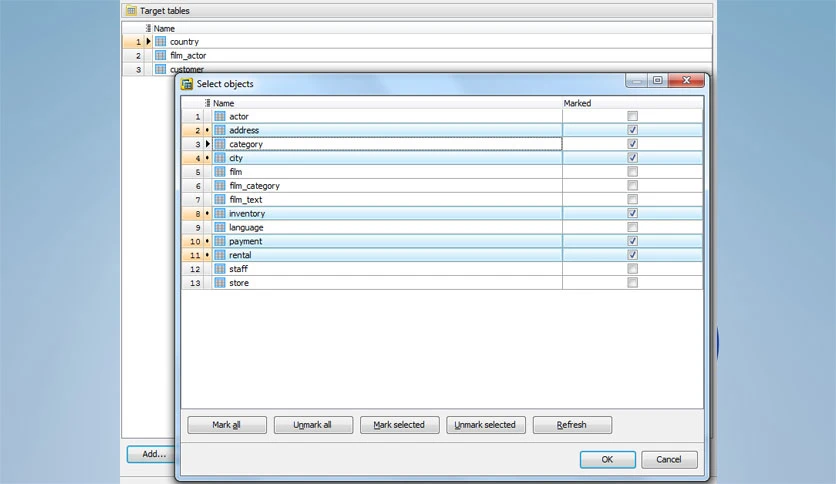
Task: Click Name column header in Target tables
Action: 432,28
